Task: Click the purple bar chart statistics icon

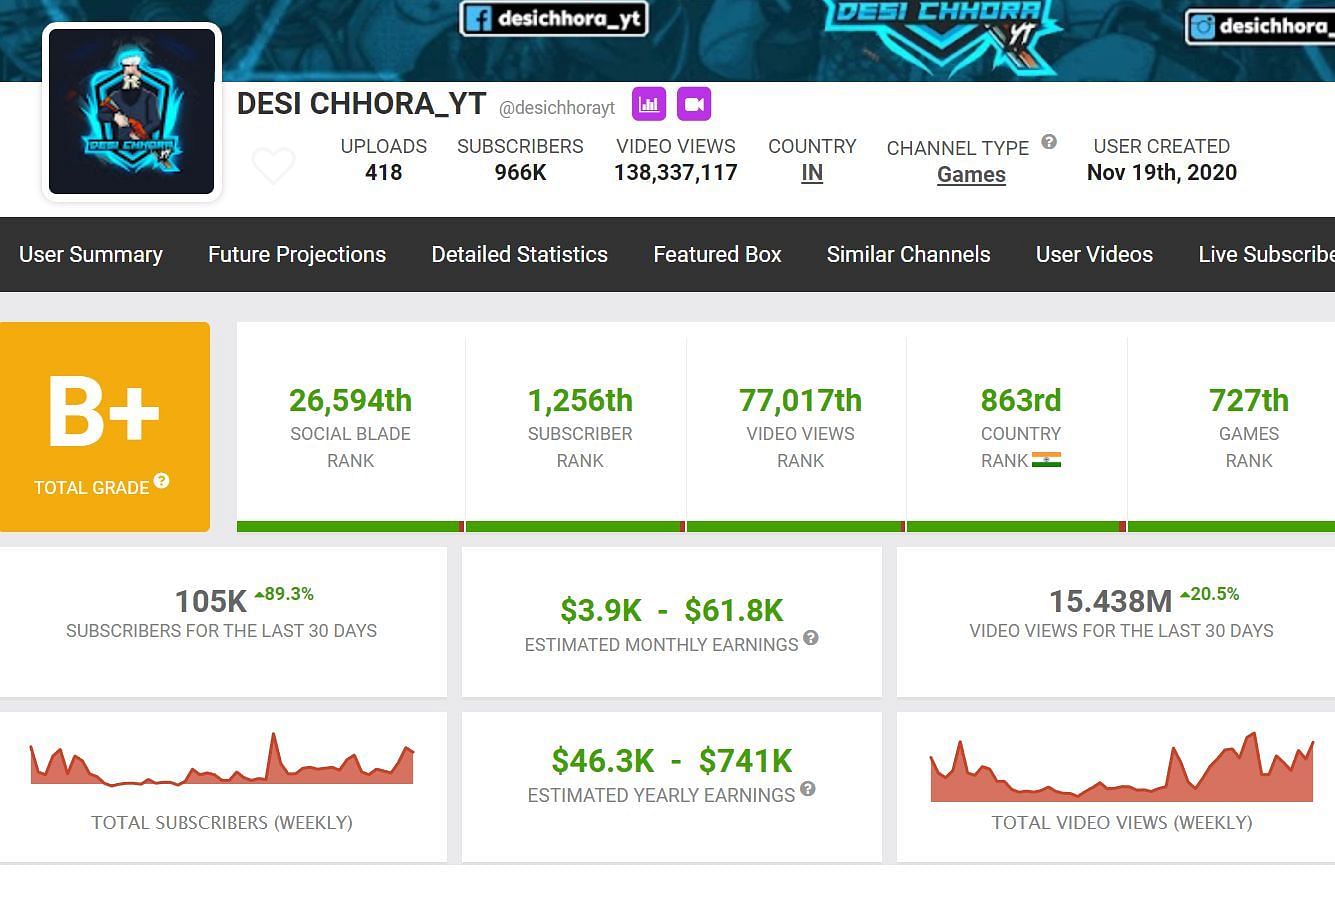Action: [x=649, y=104]
